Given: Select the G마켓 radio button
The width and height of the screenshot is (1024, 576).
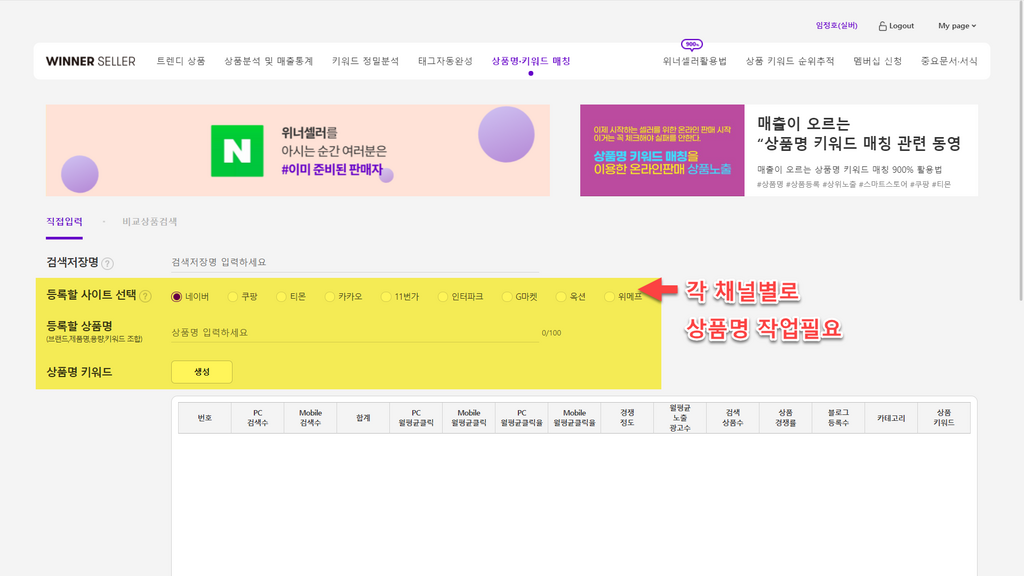Looking at the screenshot, I should 507,296.
